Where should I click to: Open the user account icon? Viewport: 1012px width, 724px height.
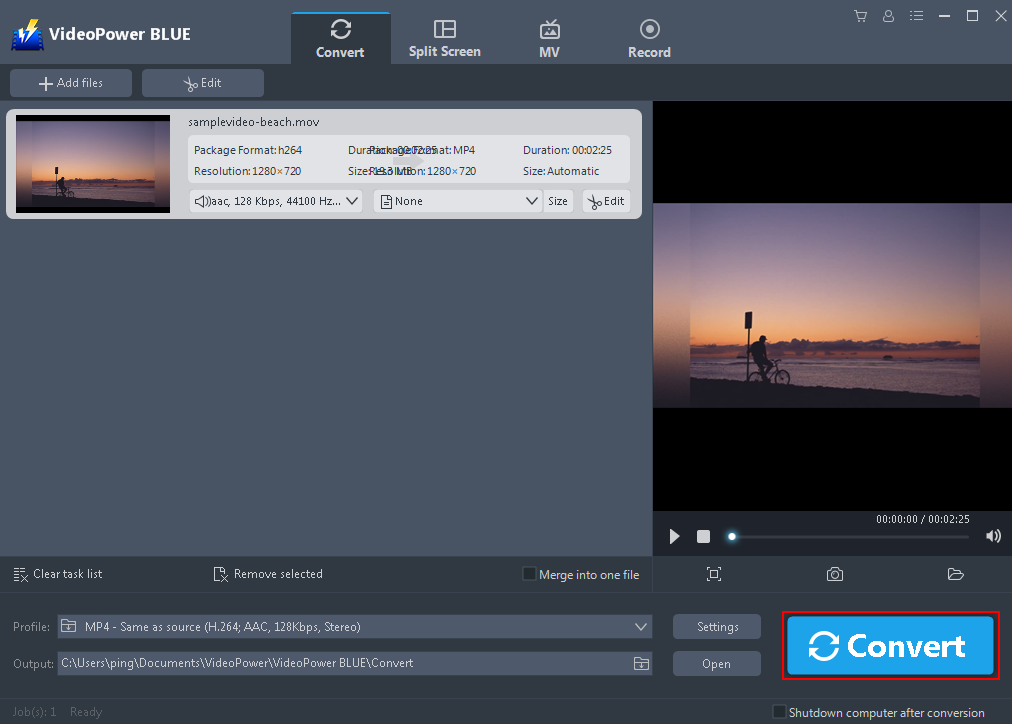888,16
